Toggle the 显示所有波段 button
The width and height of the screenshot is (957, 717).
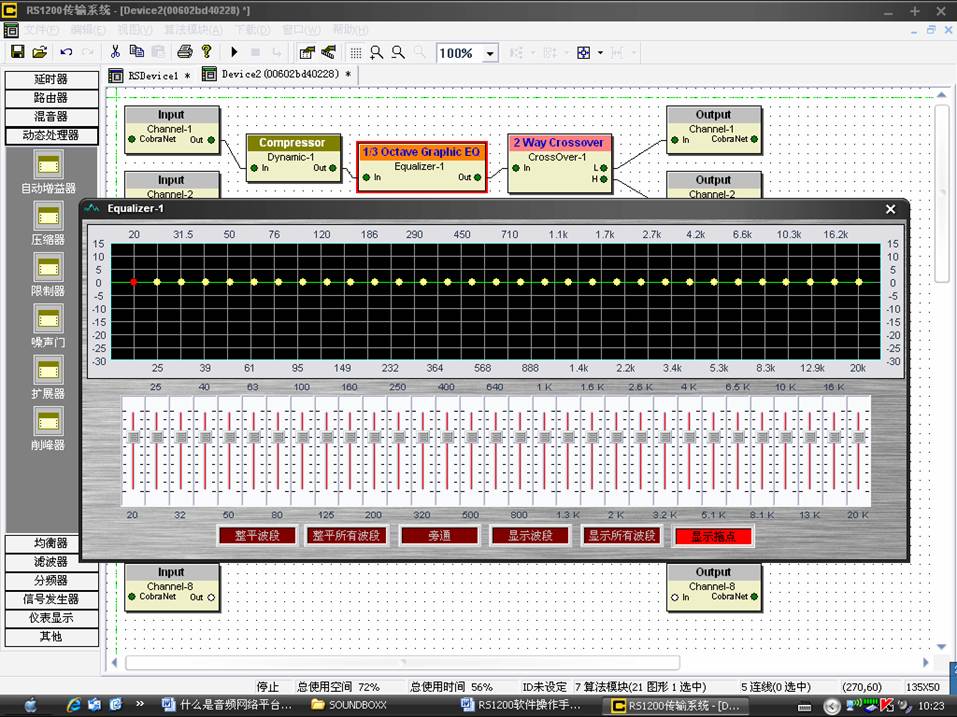point(621,536)
